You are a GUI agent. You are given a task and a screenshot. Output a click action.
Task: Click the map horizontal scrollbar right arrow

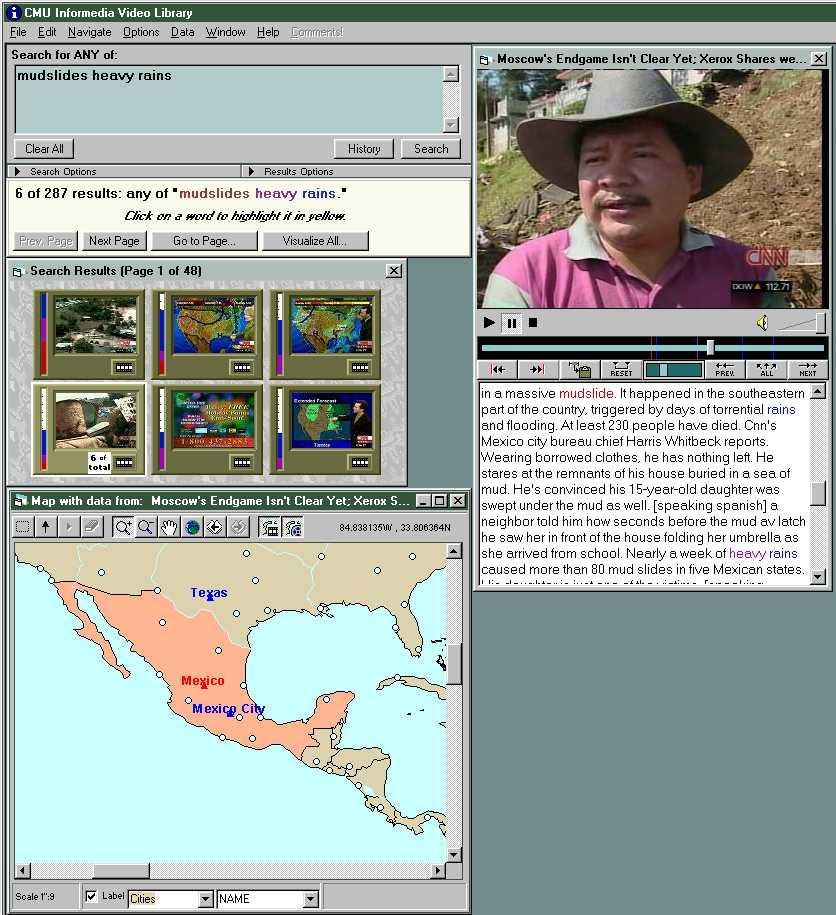coord(438,871)
